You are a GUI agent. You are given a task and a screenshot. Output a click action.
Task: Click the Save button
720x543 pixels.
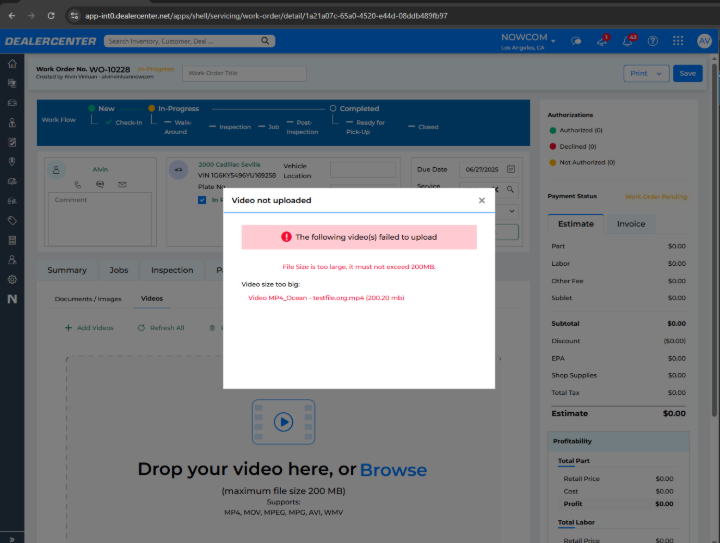[687, 73]
